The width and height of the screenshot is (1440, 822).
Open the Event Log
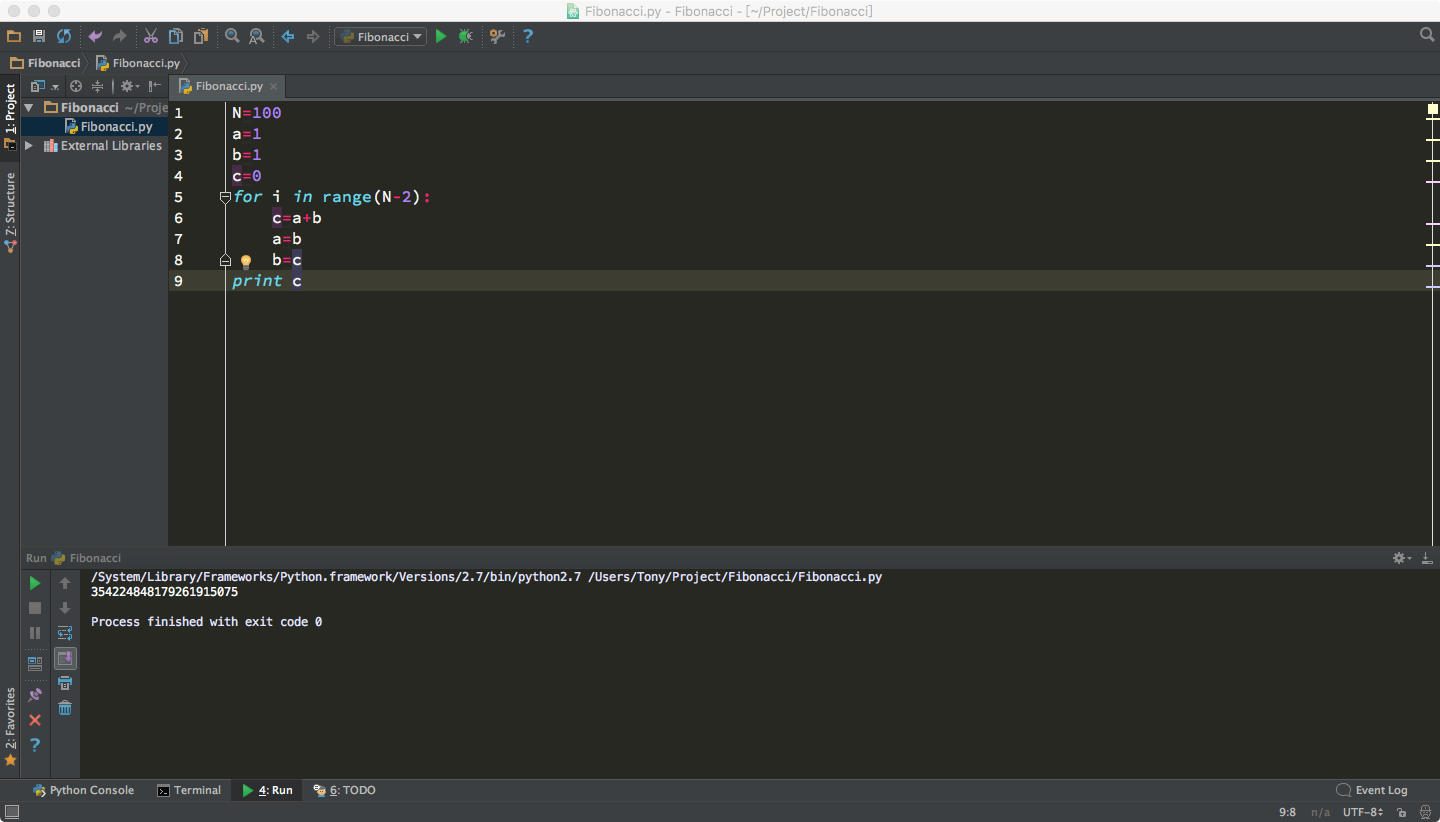tap(1372, 790)
